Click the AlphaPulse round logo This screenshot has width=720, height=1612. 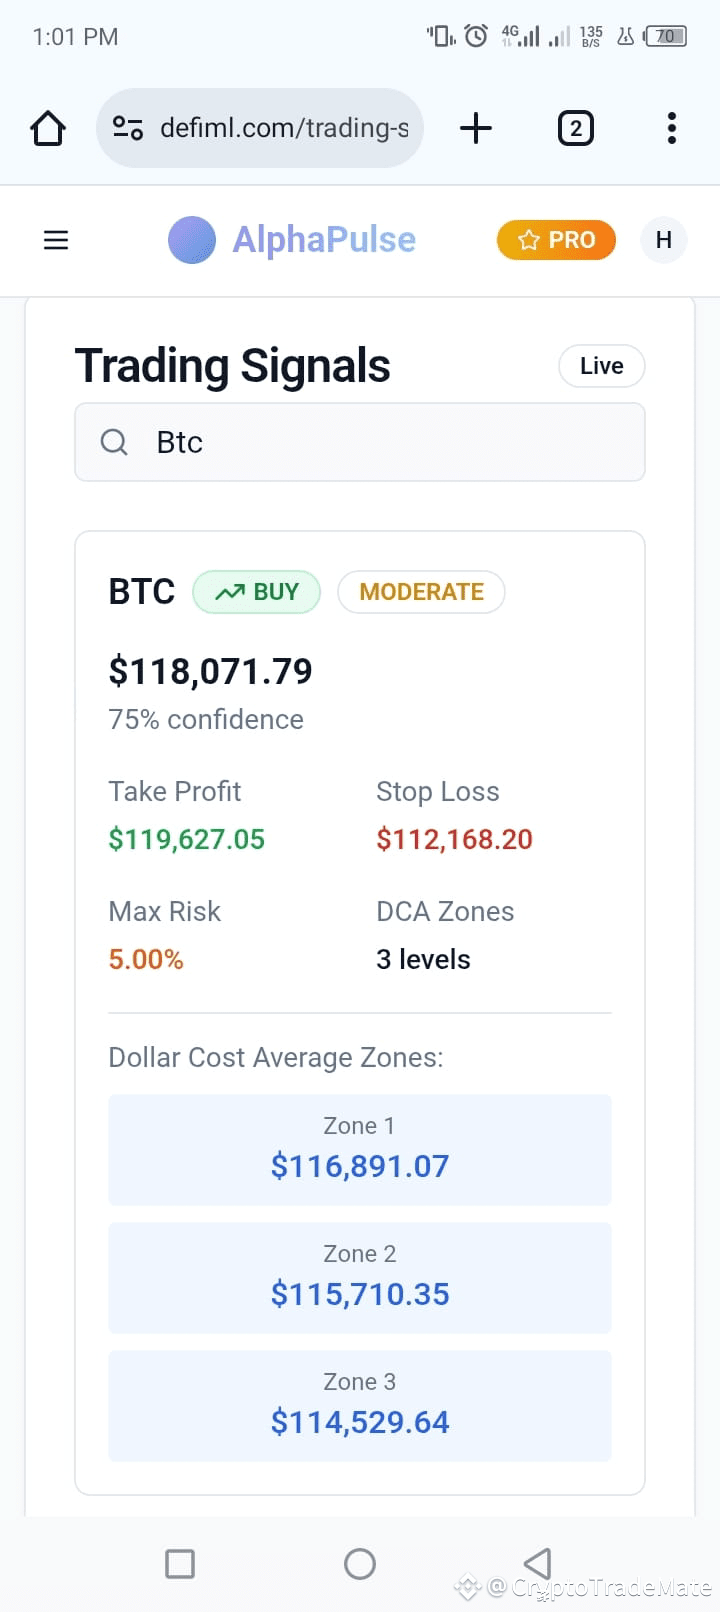click(192, 240)
